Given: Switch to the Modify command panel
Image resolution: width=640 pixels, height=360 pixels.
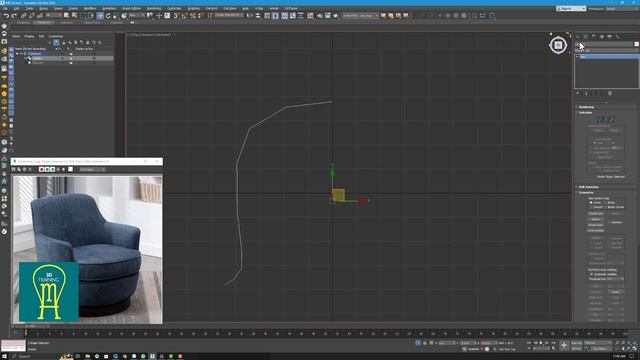Looking at the screenshot, I should click(x=585, y=36).
